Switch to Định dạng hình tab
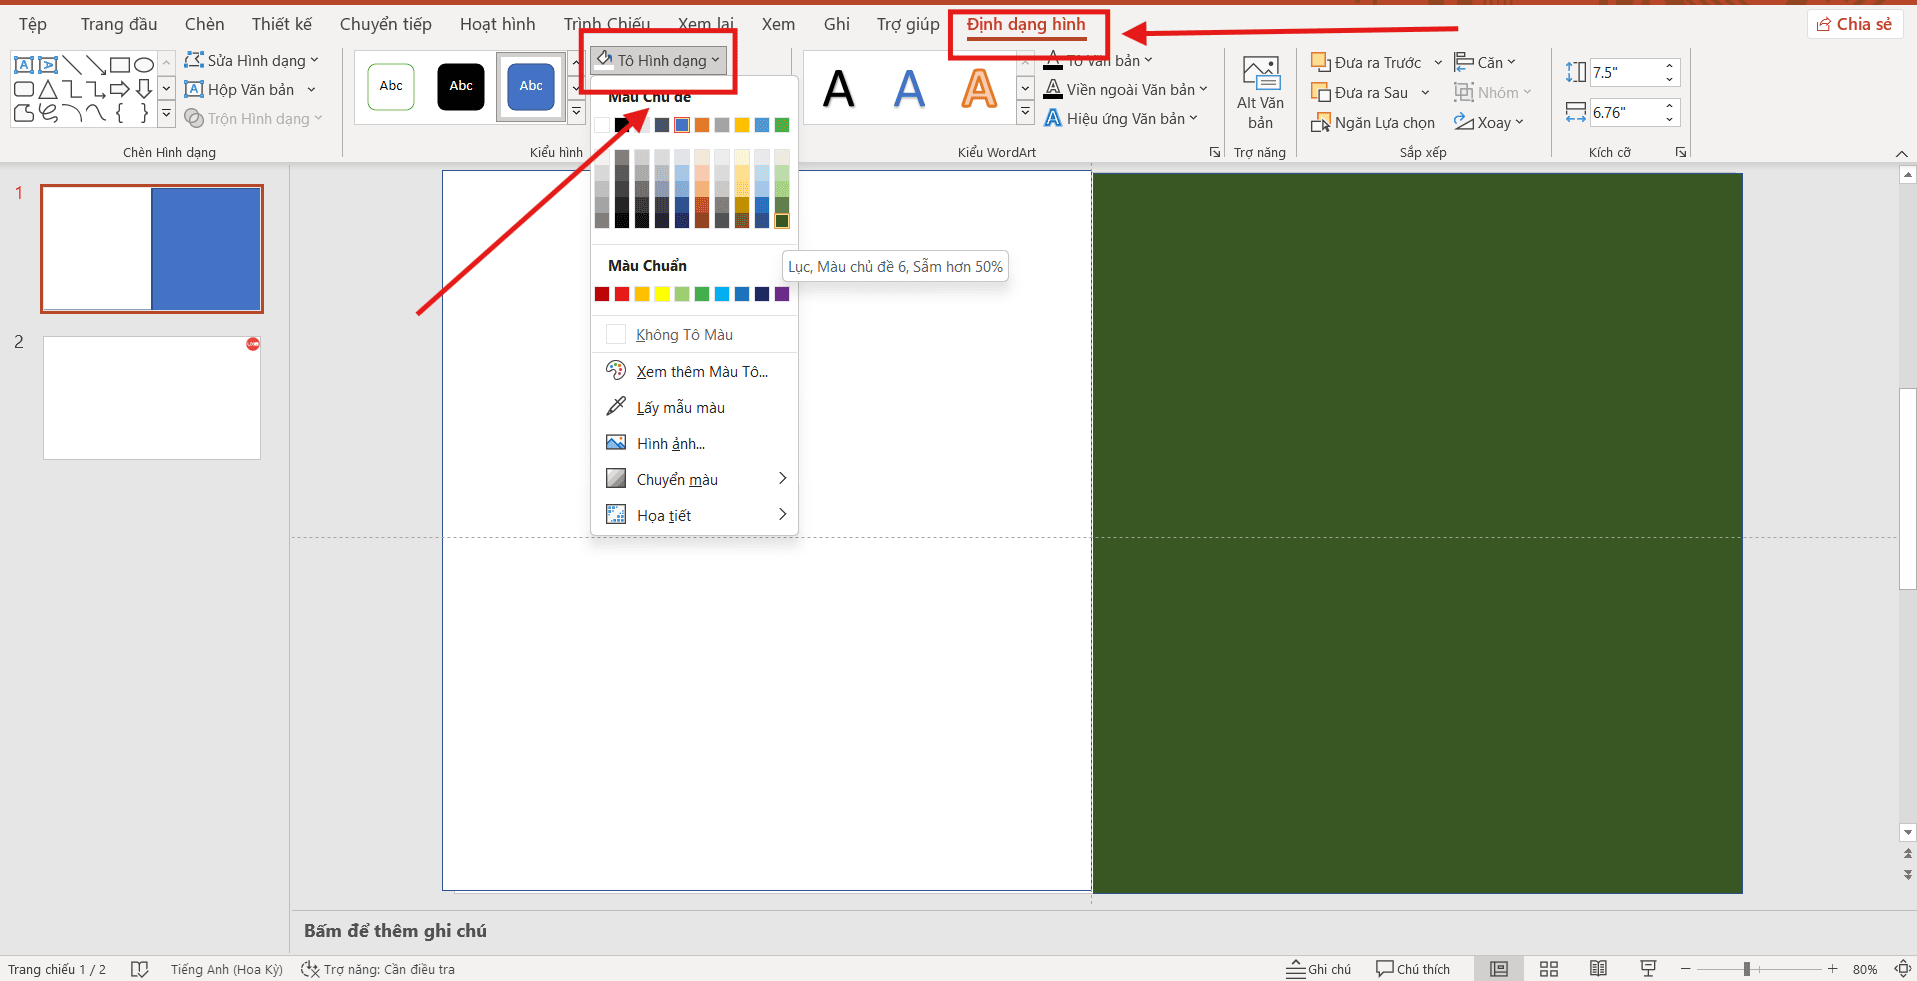The height and width of the screenshot is (981, 1917). [x=1025, y=25]
